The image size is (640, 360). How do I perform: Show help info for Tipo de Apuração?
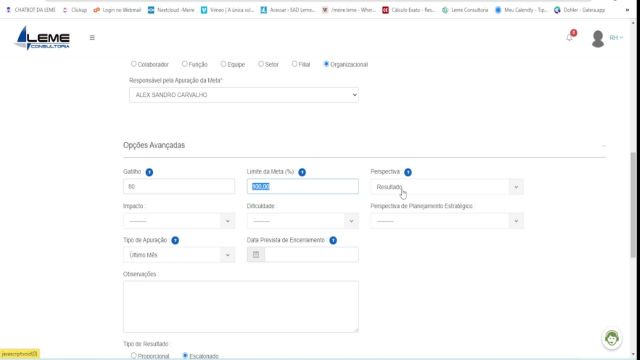coord(175,240)
